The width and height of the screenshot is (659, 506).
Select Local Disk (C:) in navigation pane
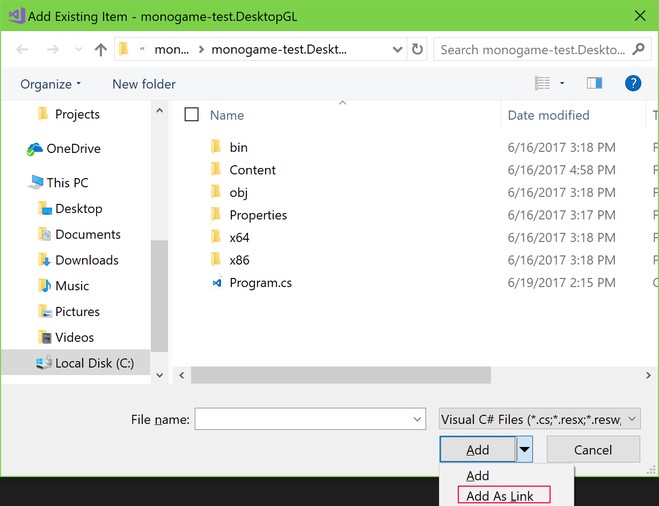[76, 363]
